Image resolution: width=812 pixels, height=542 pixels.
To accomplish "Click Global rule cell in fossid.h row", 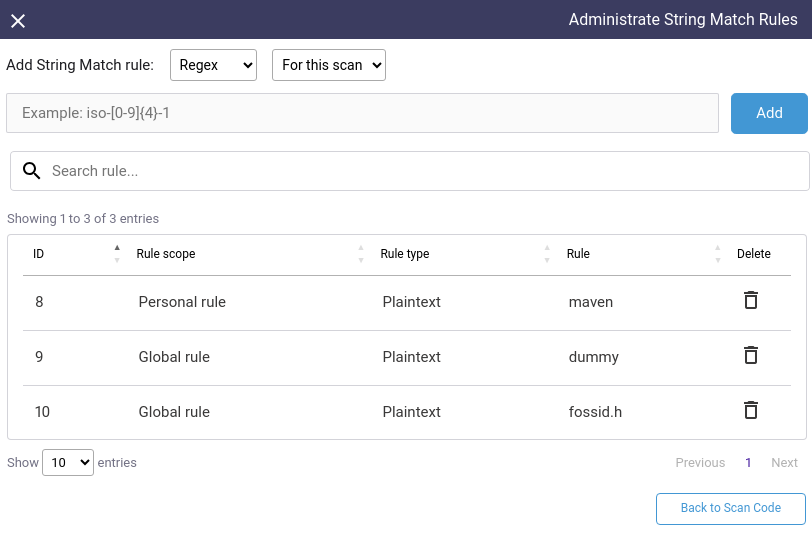I will [174, 412].
